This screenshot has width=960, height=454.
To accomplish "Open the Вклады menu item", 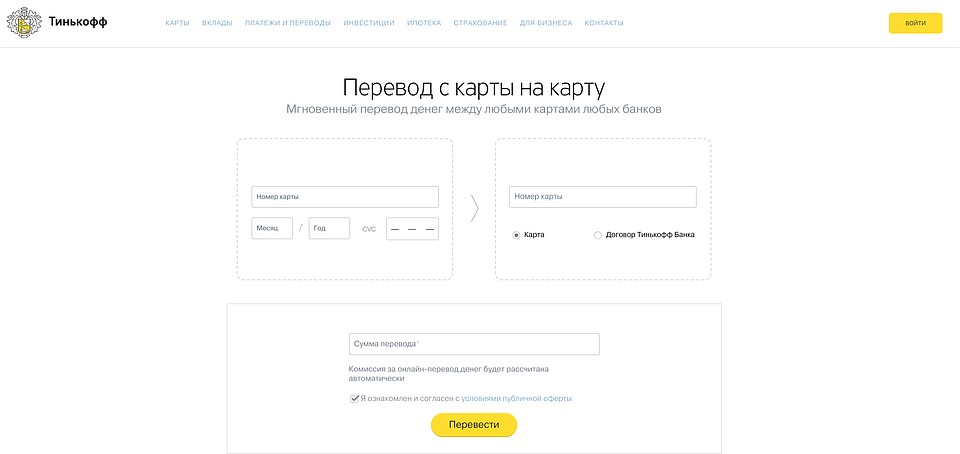I will 217,23.
